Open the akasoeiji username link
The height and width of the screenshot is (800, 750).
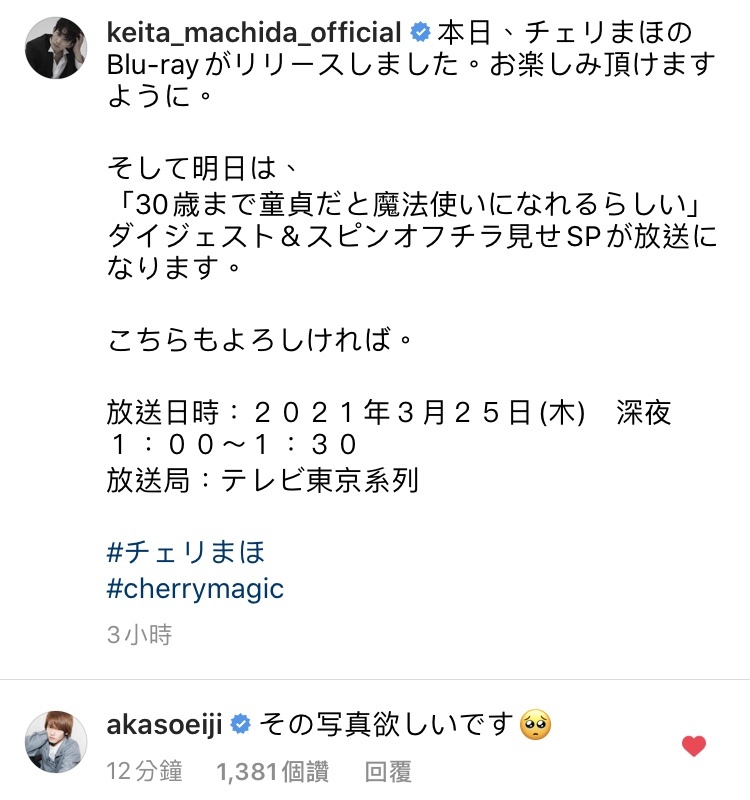point(164,725)
